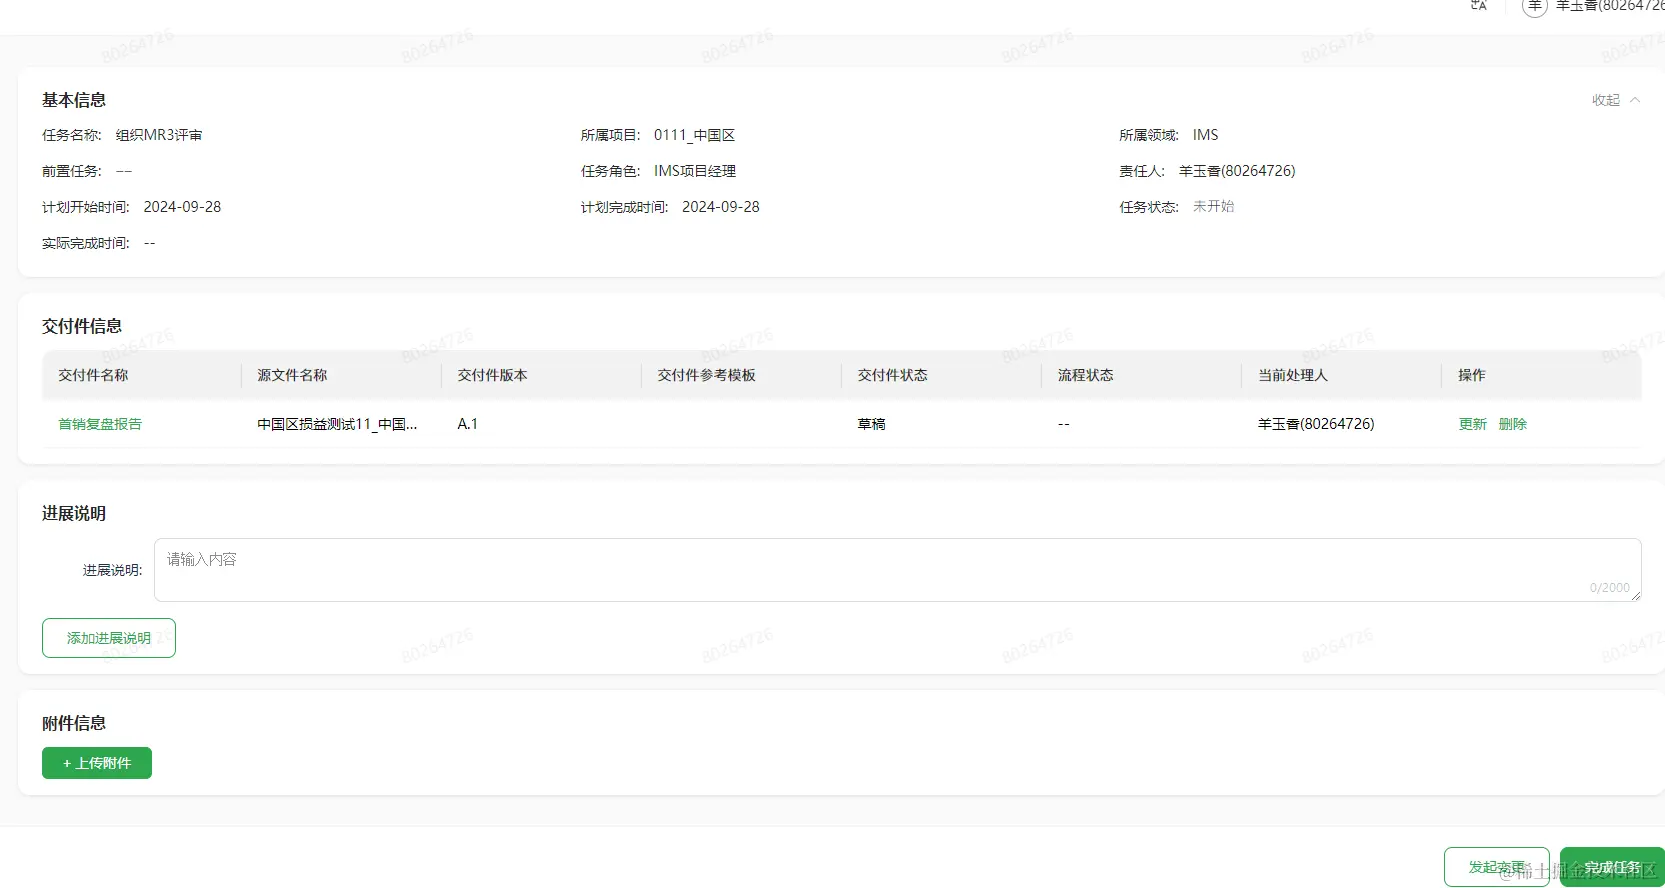1665x888 pixels.
Task: Click the 添加进展说明 button
Action: [109, 638]
